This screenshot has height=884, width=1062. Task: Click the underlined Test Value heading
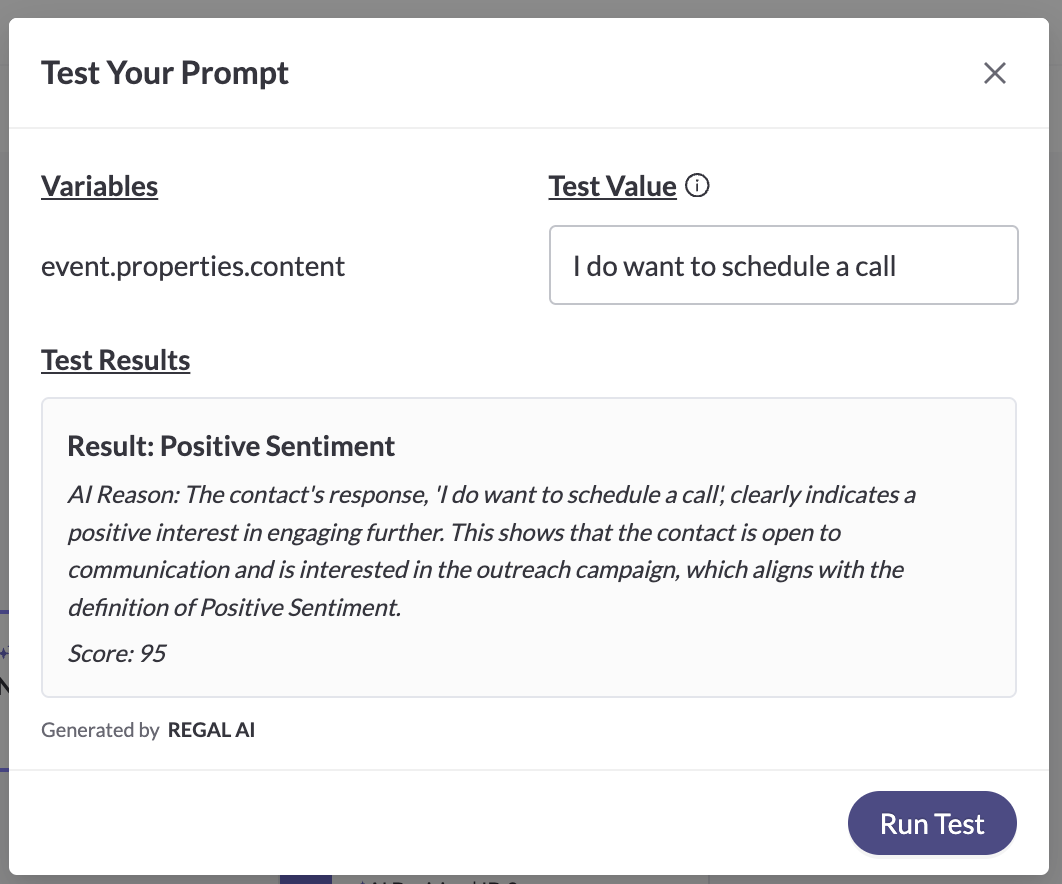[612, 186]
